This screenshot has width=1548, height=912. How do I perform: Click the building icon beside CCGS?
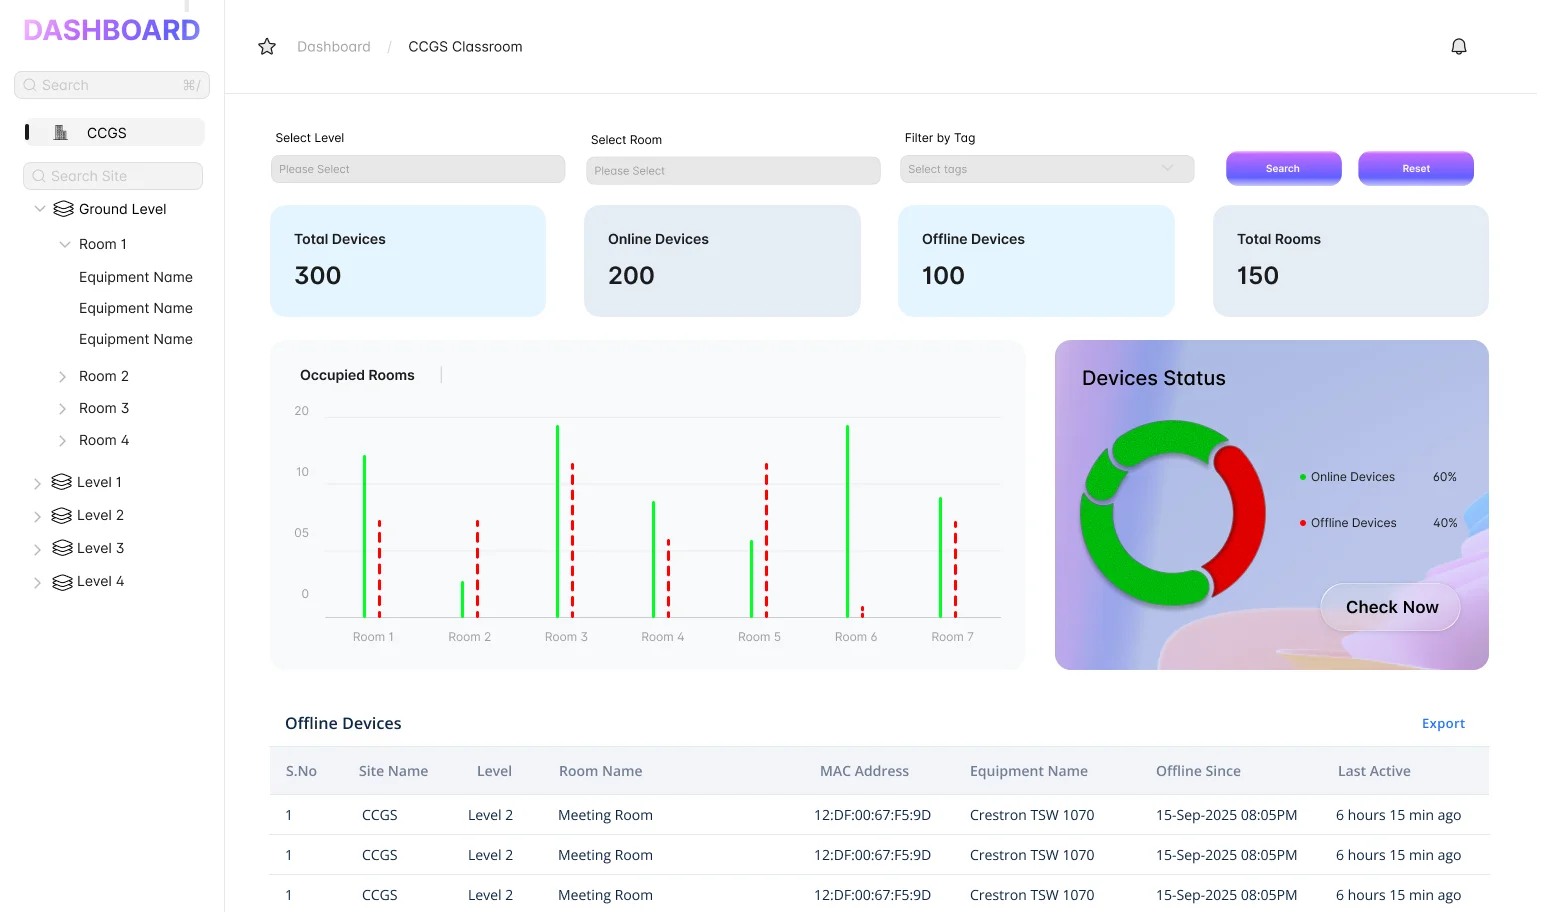pos(59,131)
